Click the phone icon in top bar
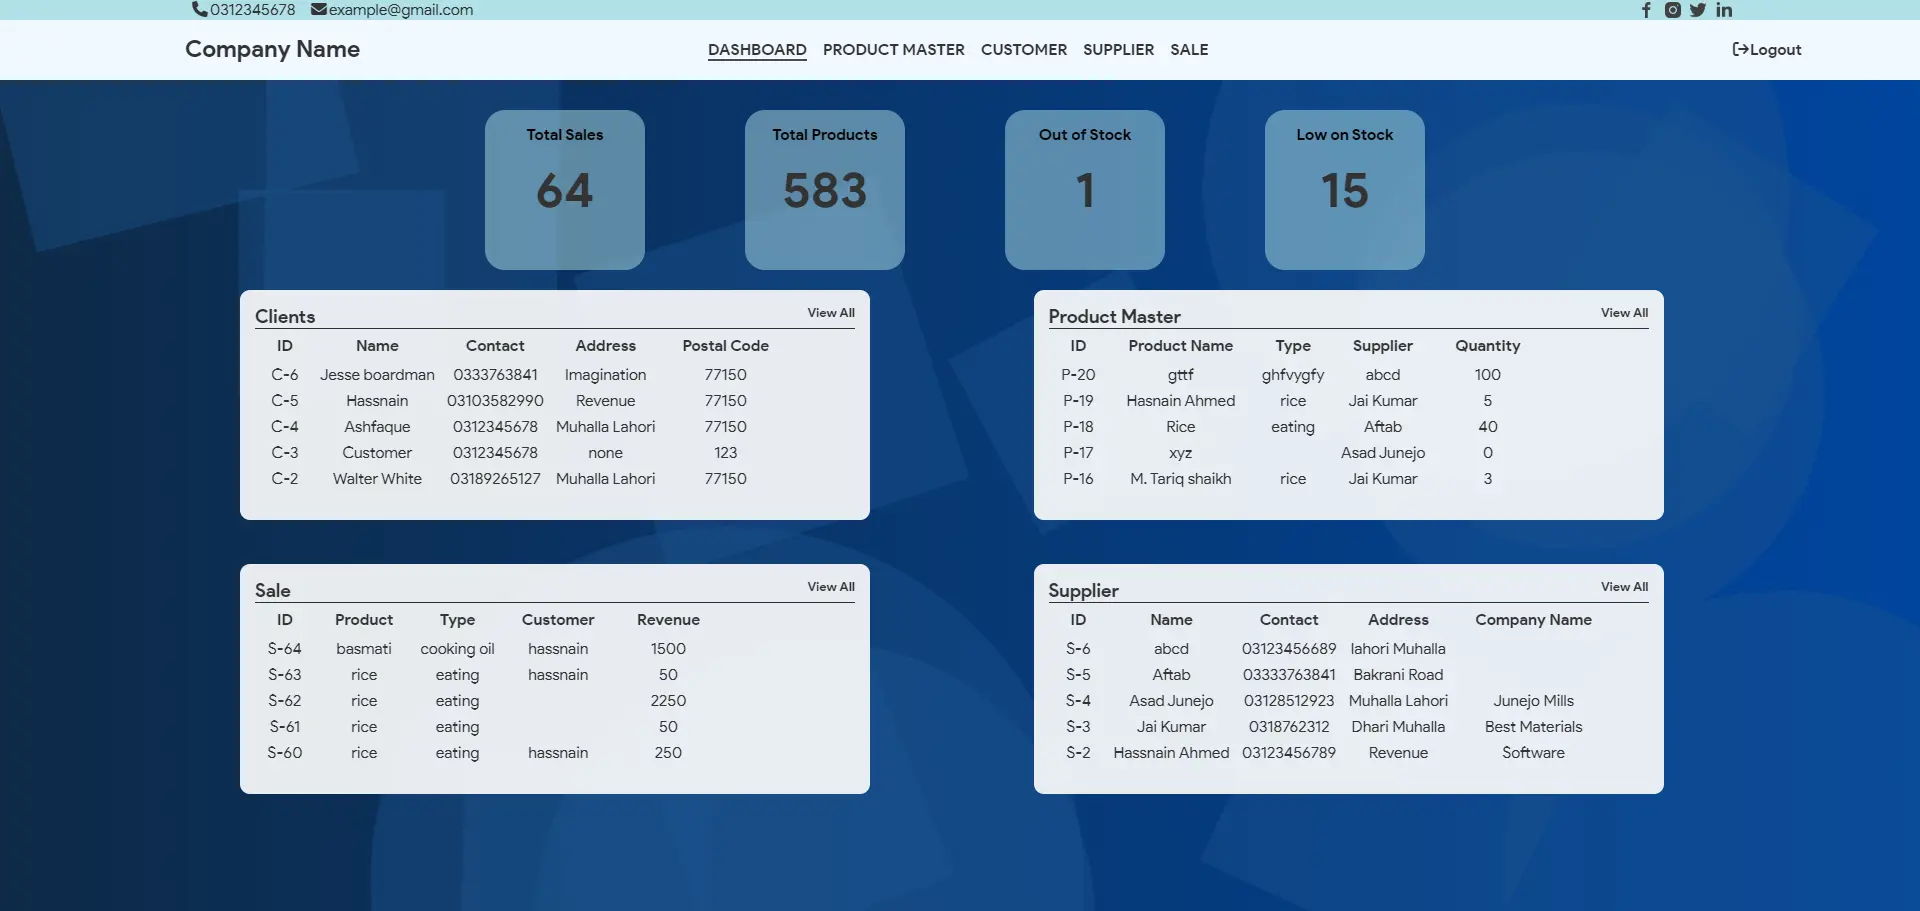This screenshot has height=911, width=1920. 200,9
